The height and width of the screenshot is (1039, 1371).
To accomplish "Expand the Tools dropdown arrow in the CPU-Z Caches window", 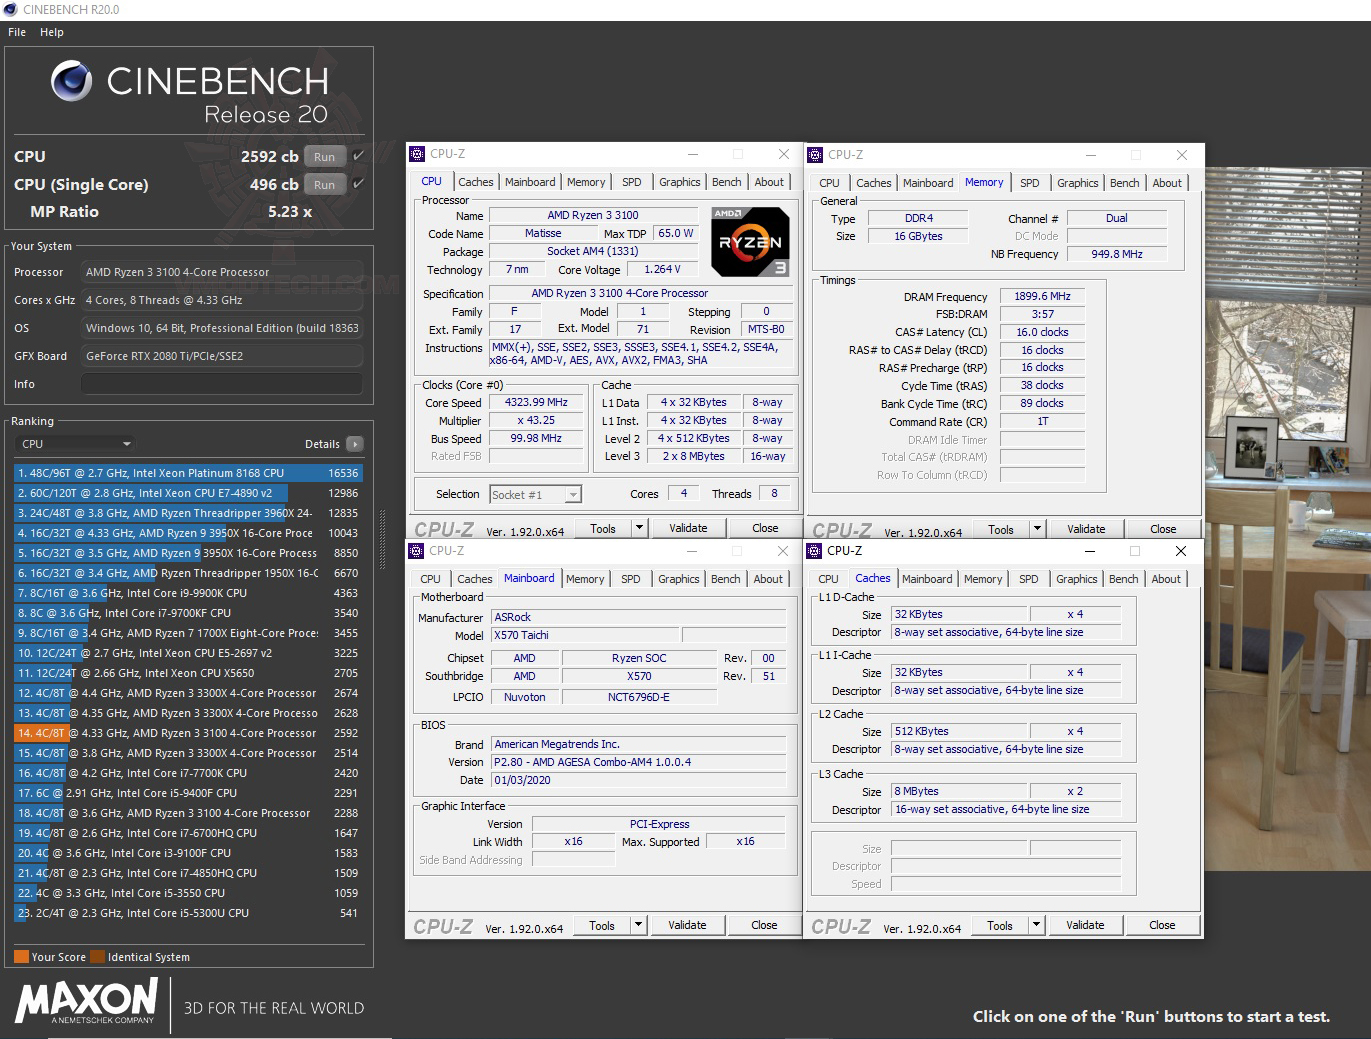I will pos(1036,925).
